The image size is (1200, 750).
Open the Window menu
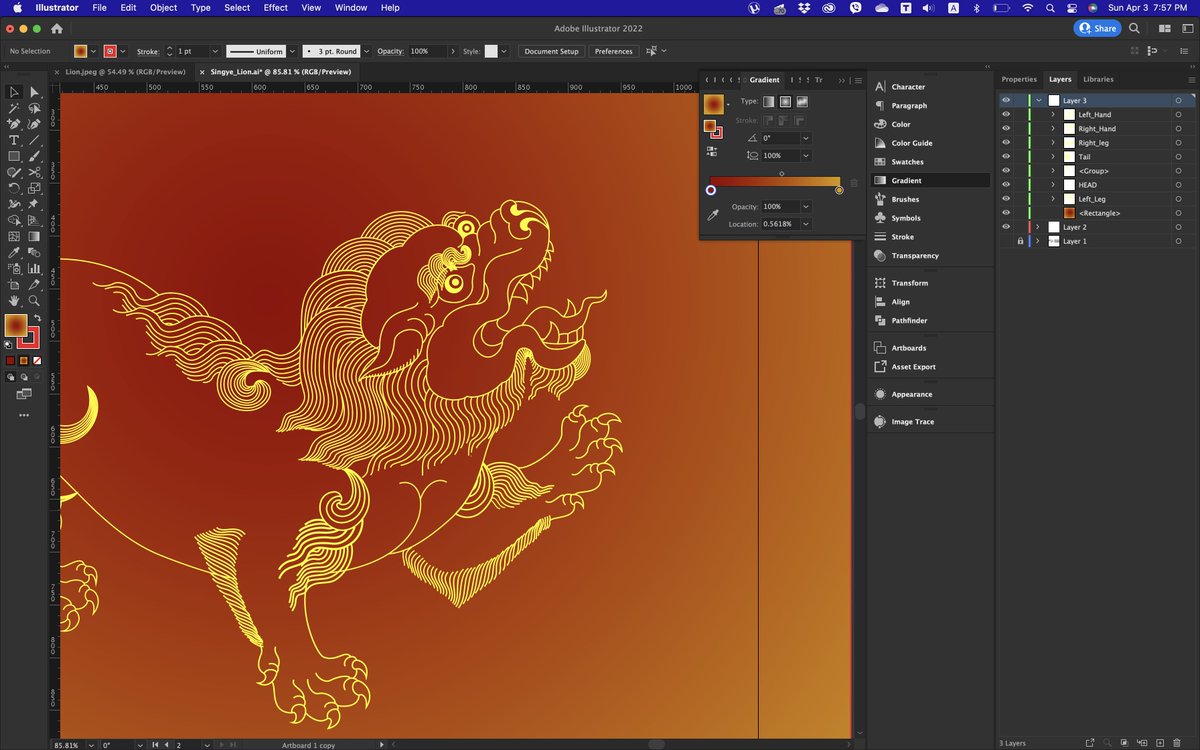[x=351, y=7]
